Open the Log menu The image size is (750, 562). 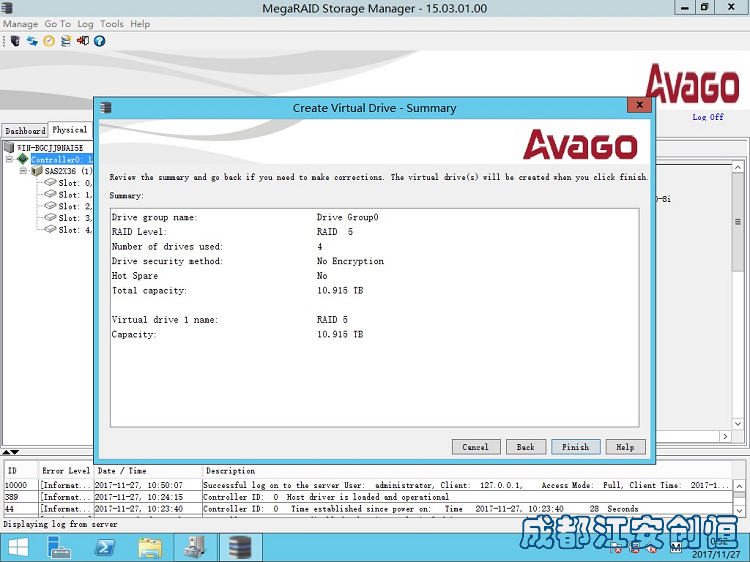85,24
